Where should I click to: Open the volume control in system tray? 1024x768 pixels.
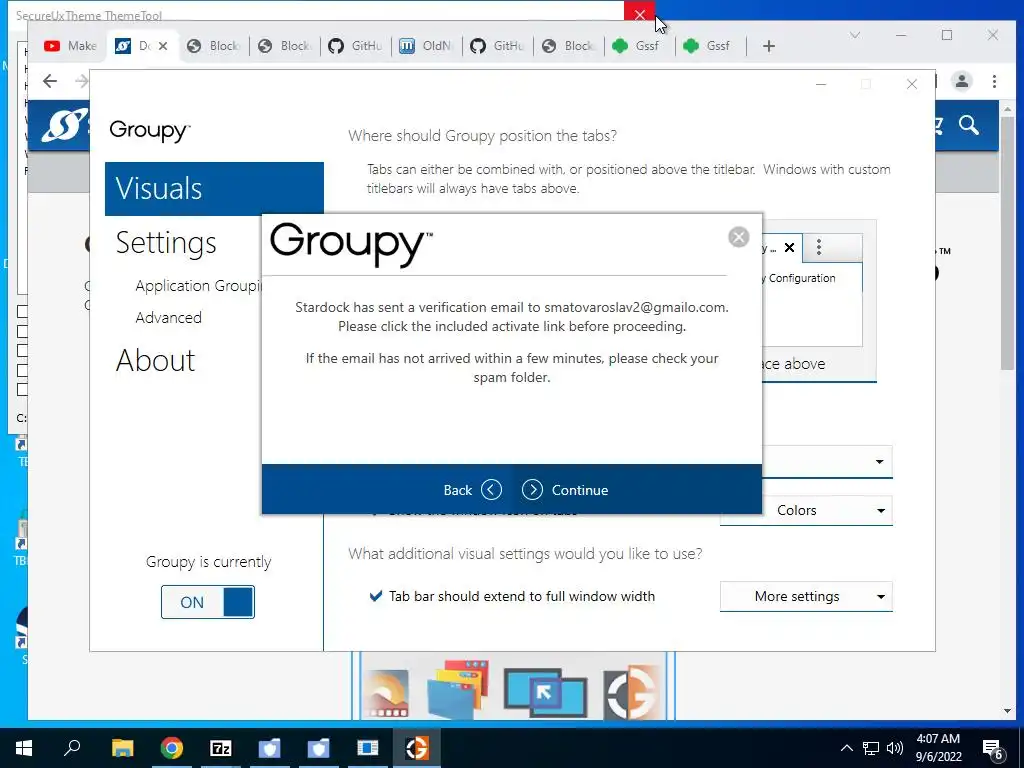point(895,748)
